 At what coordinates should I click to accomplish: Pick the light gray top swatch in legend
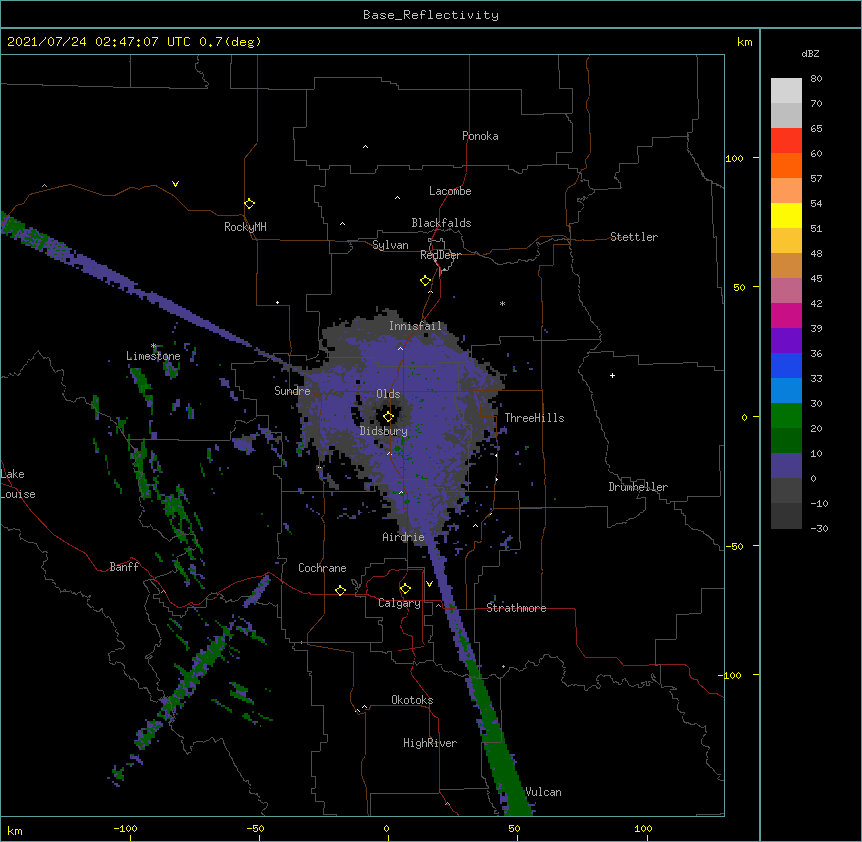(x=786, y=91)
